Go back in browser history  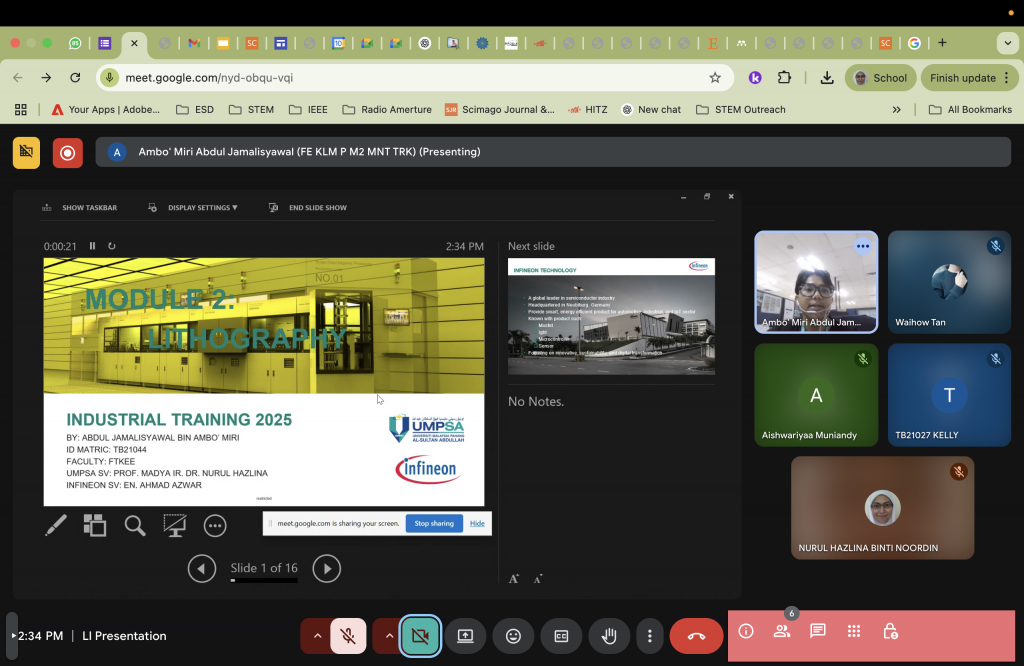pos(18,78)
